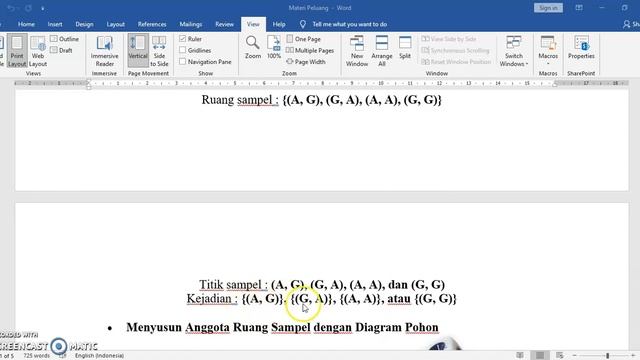This screenshot has height=360, width=640.
Task: Switch to Outline view
Action: pos(64,39)
